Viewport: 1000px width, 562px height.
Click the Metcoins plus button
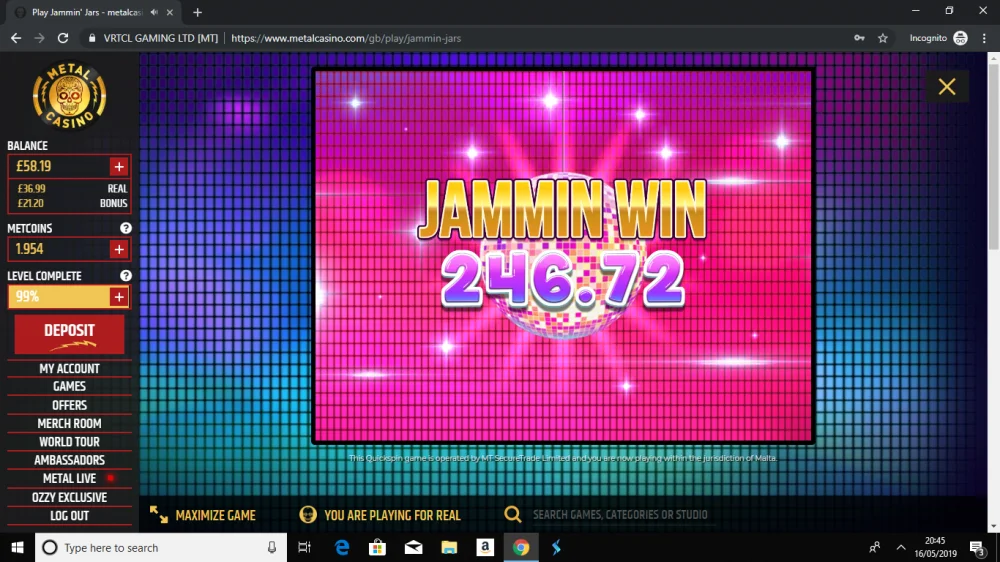tap(119, 249)
